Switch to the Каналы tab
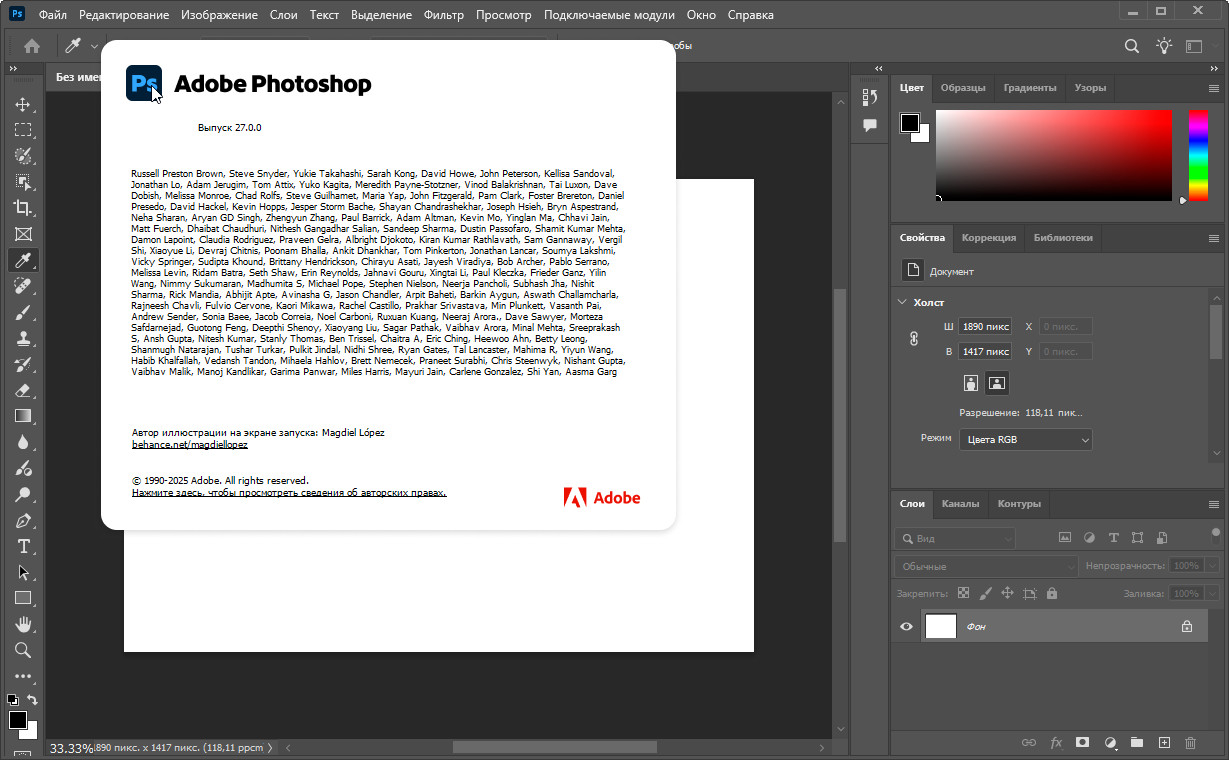Image resolution: width=1229 pixels, height=760 pixels. point(960,503)
